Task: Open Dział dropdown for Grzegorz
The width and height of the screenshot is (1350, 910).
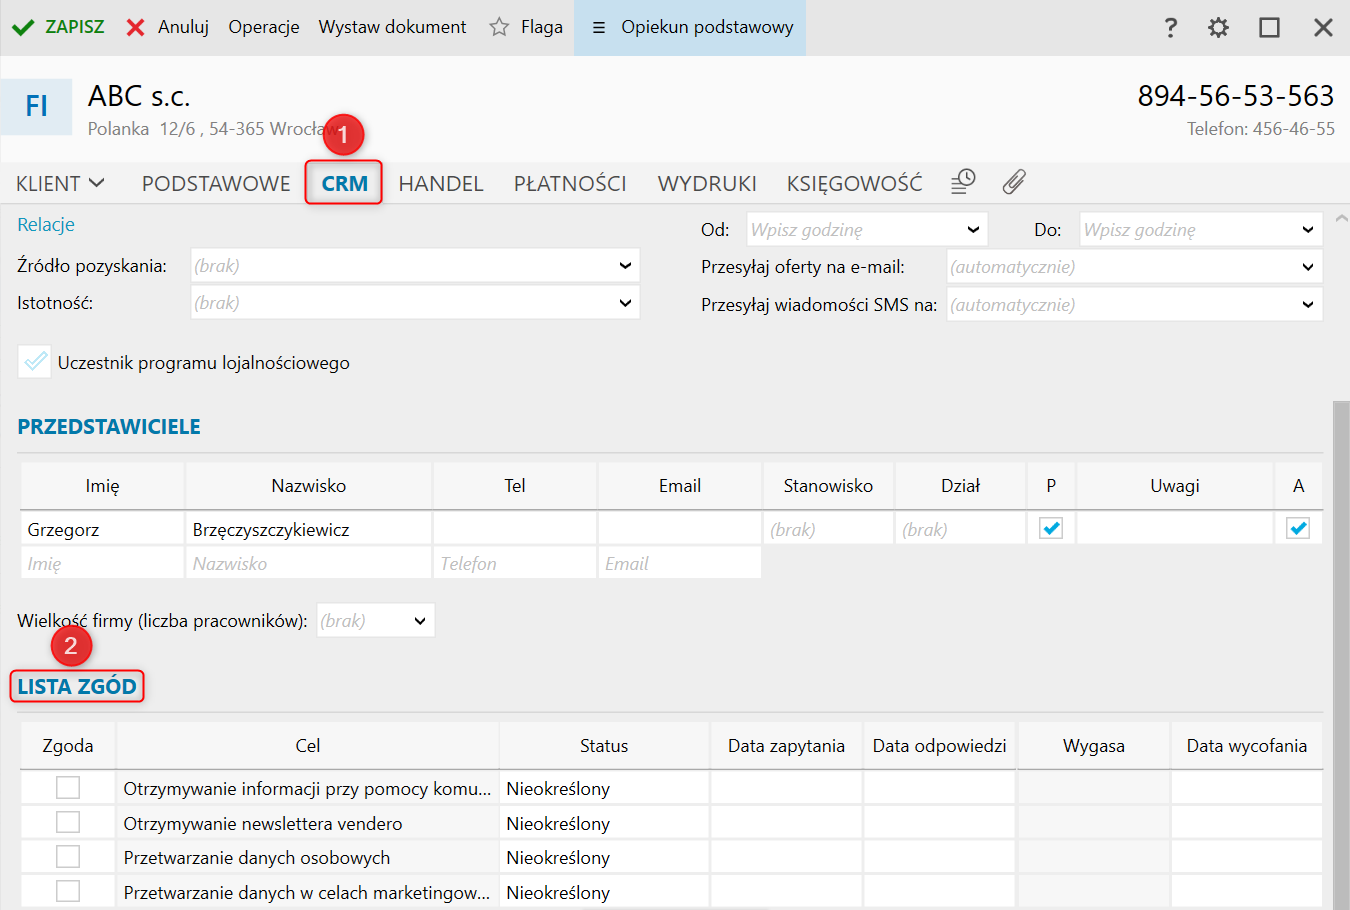Action: coord(961,530)
